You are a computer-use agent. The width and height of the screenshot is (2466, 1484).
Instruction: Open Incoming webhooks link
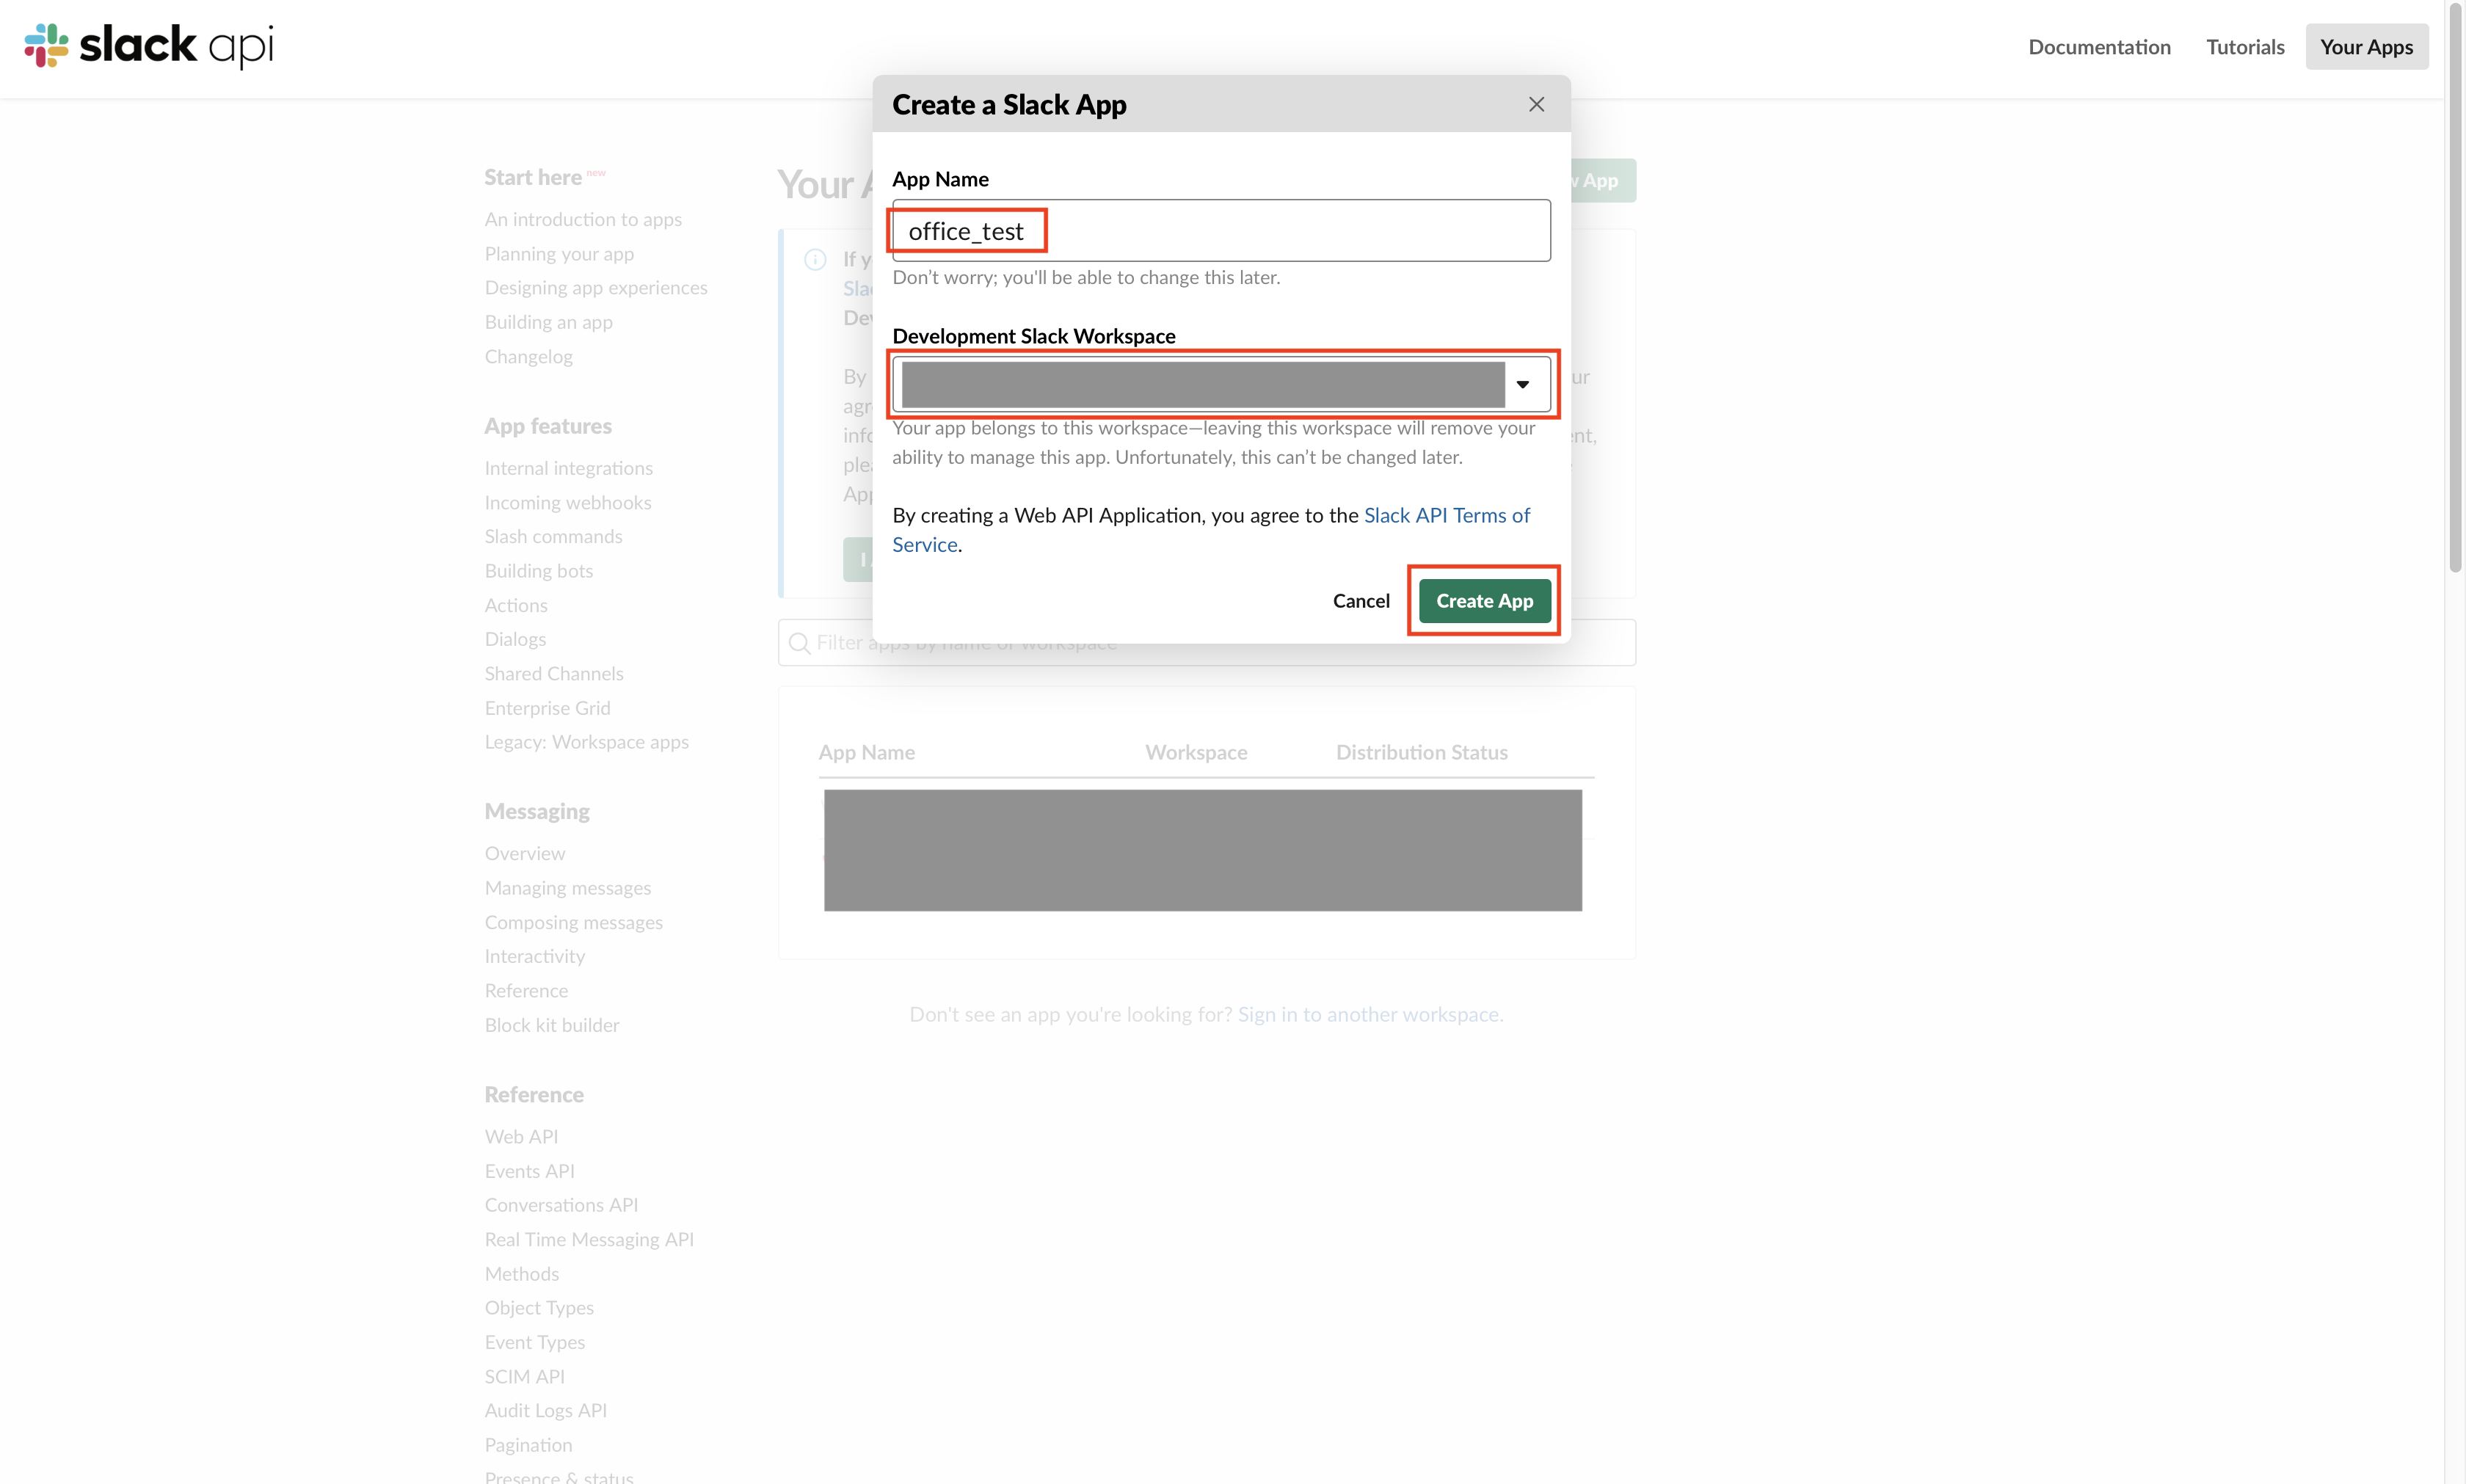tap(567, 503)
